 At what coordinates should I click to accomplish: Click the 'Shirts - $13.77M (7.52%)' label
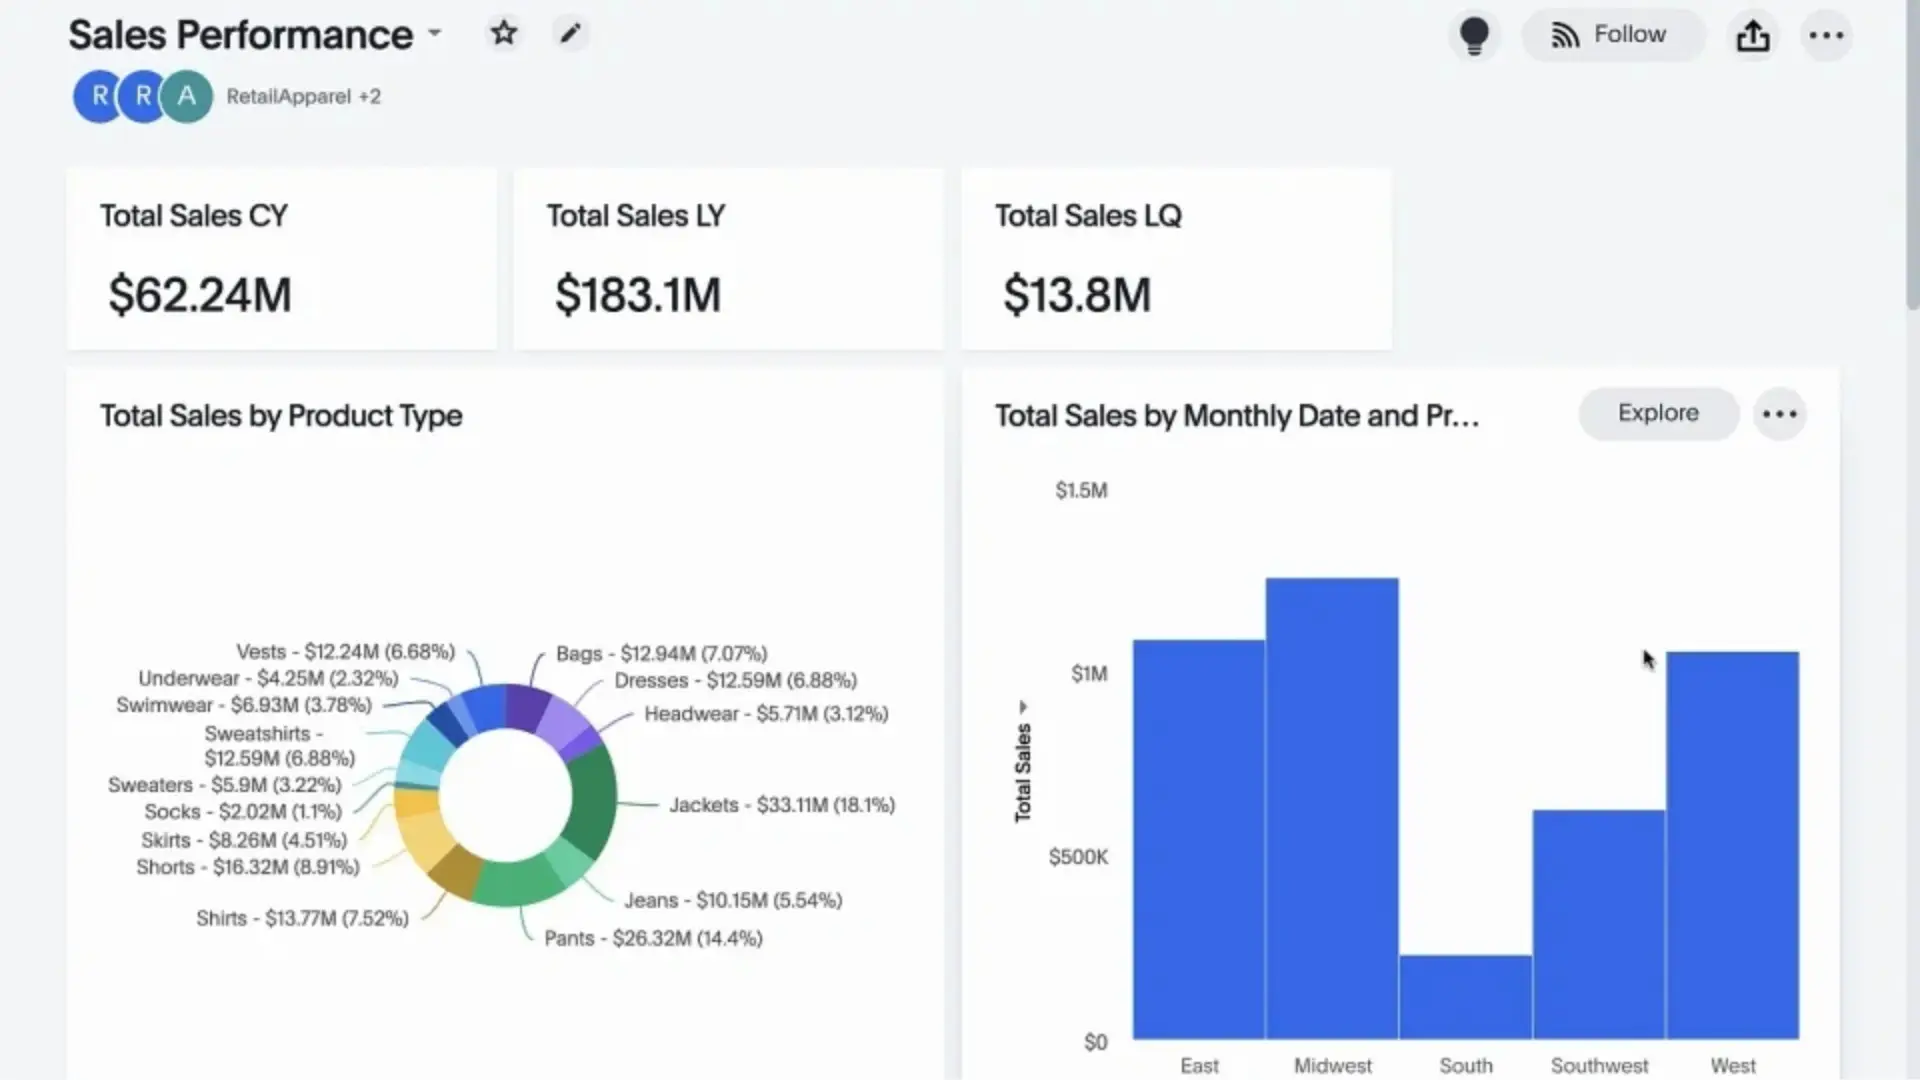click(x=302, y=918)
